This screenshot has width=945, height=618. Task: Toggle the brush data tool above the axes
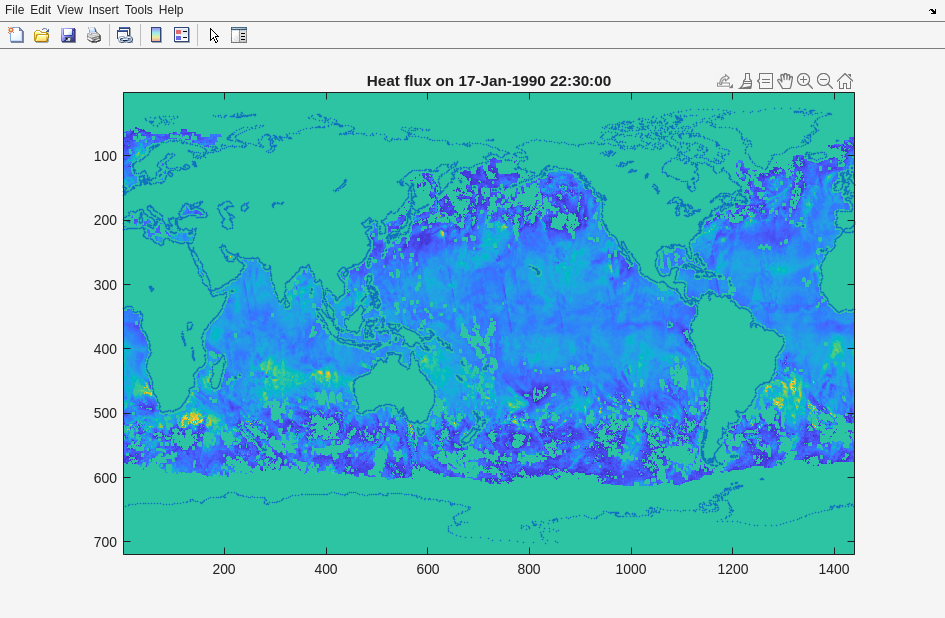745,81
